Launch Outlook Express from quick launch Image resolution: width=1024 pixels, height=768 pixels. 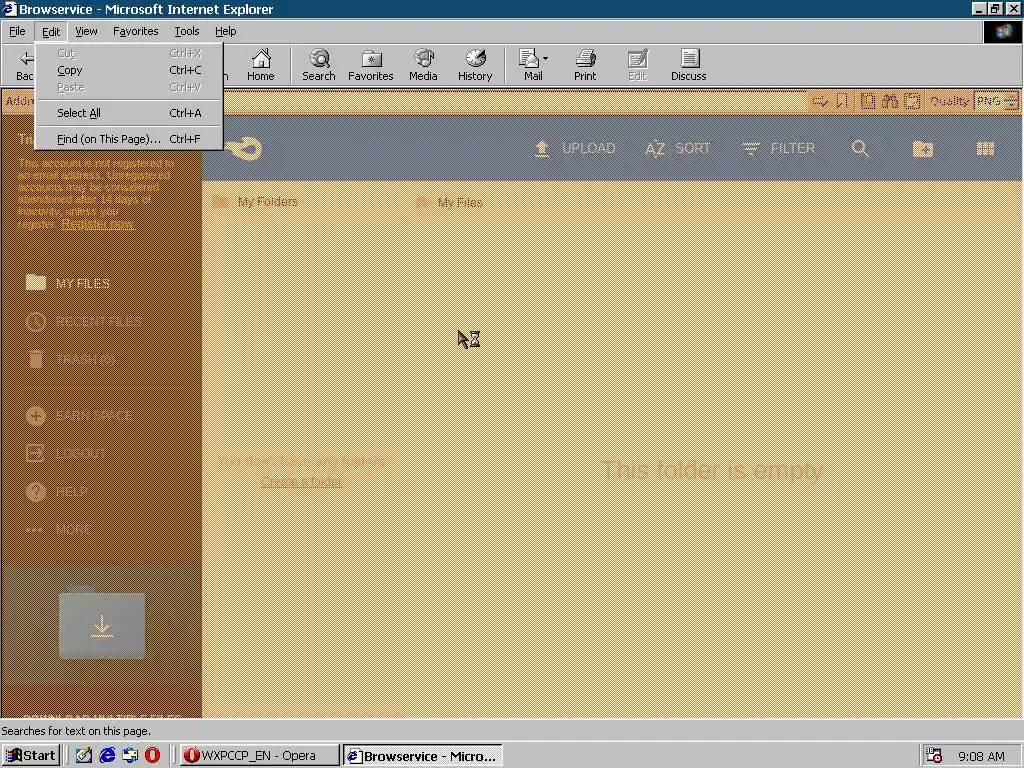[130, 756]
